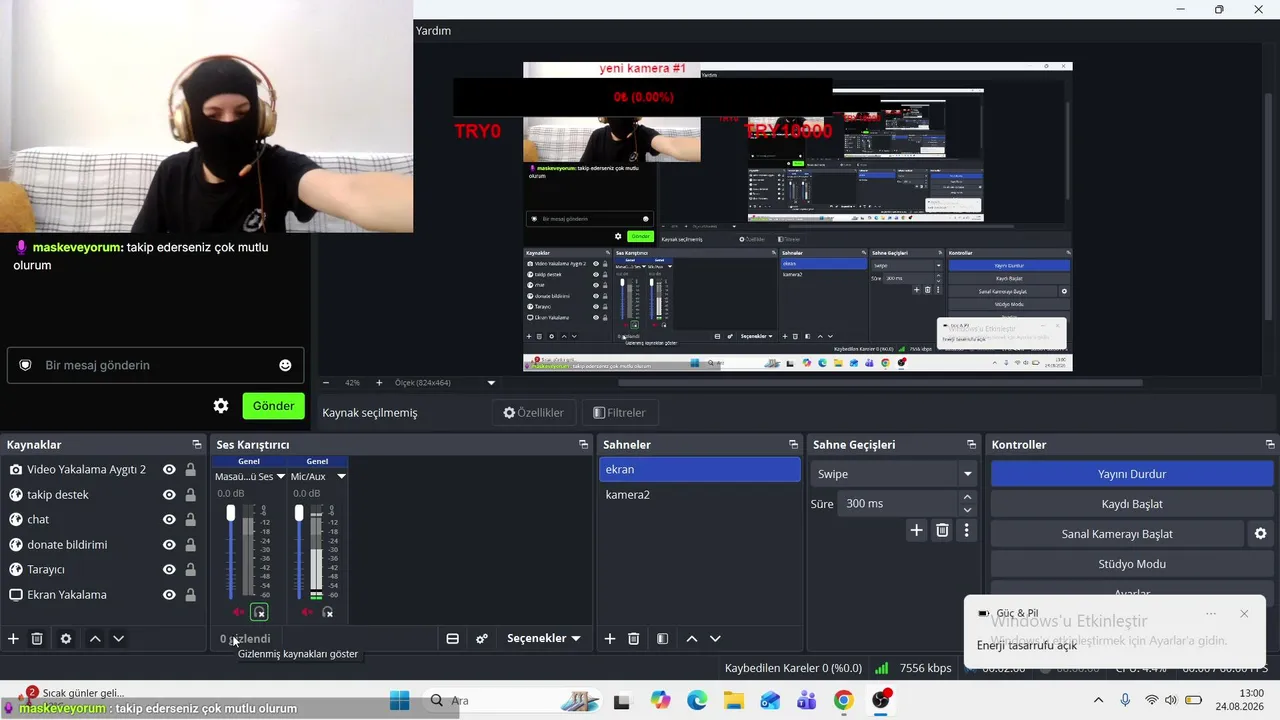Undock the Kaynaklar panel
The image size is (1280, 720).
coord(197,444)
